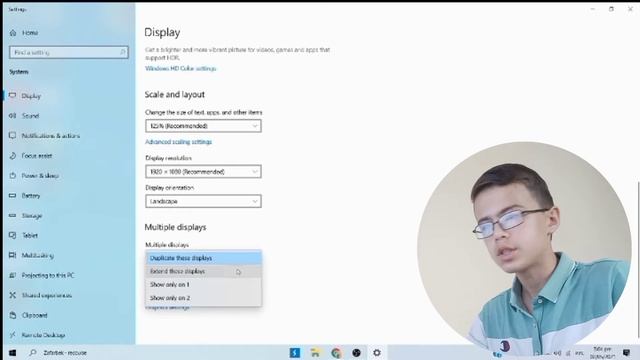The width and height of the screenshot is (640, 360).
Task: Click the Settings gear taskbar icon
Action: click(377, 353)
